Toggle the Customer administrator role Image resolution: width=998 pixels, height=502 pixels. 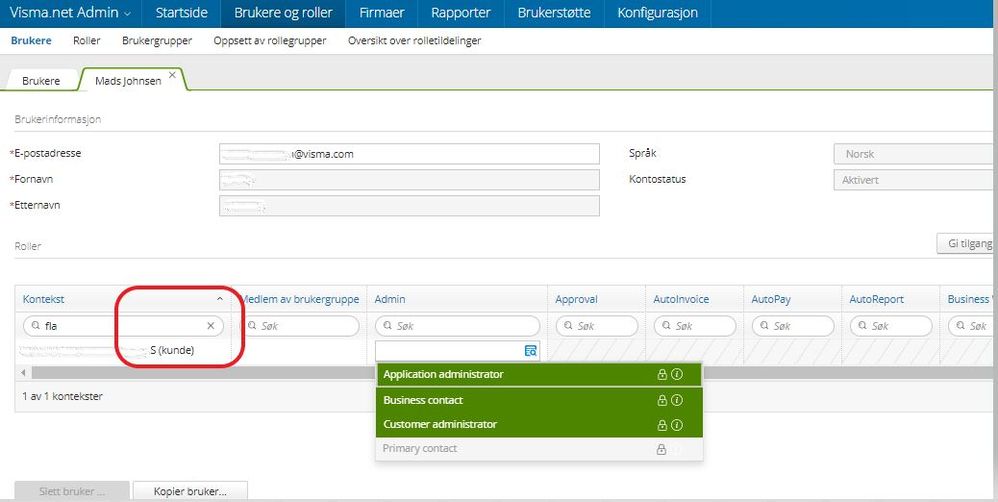(x=538, y=424)
